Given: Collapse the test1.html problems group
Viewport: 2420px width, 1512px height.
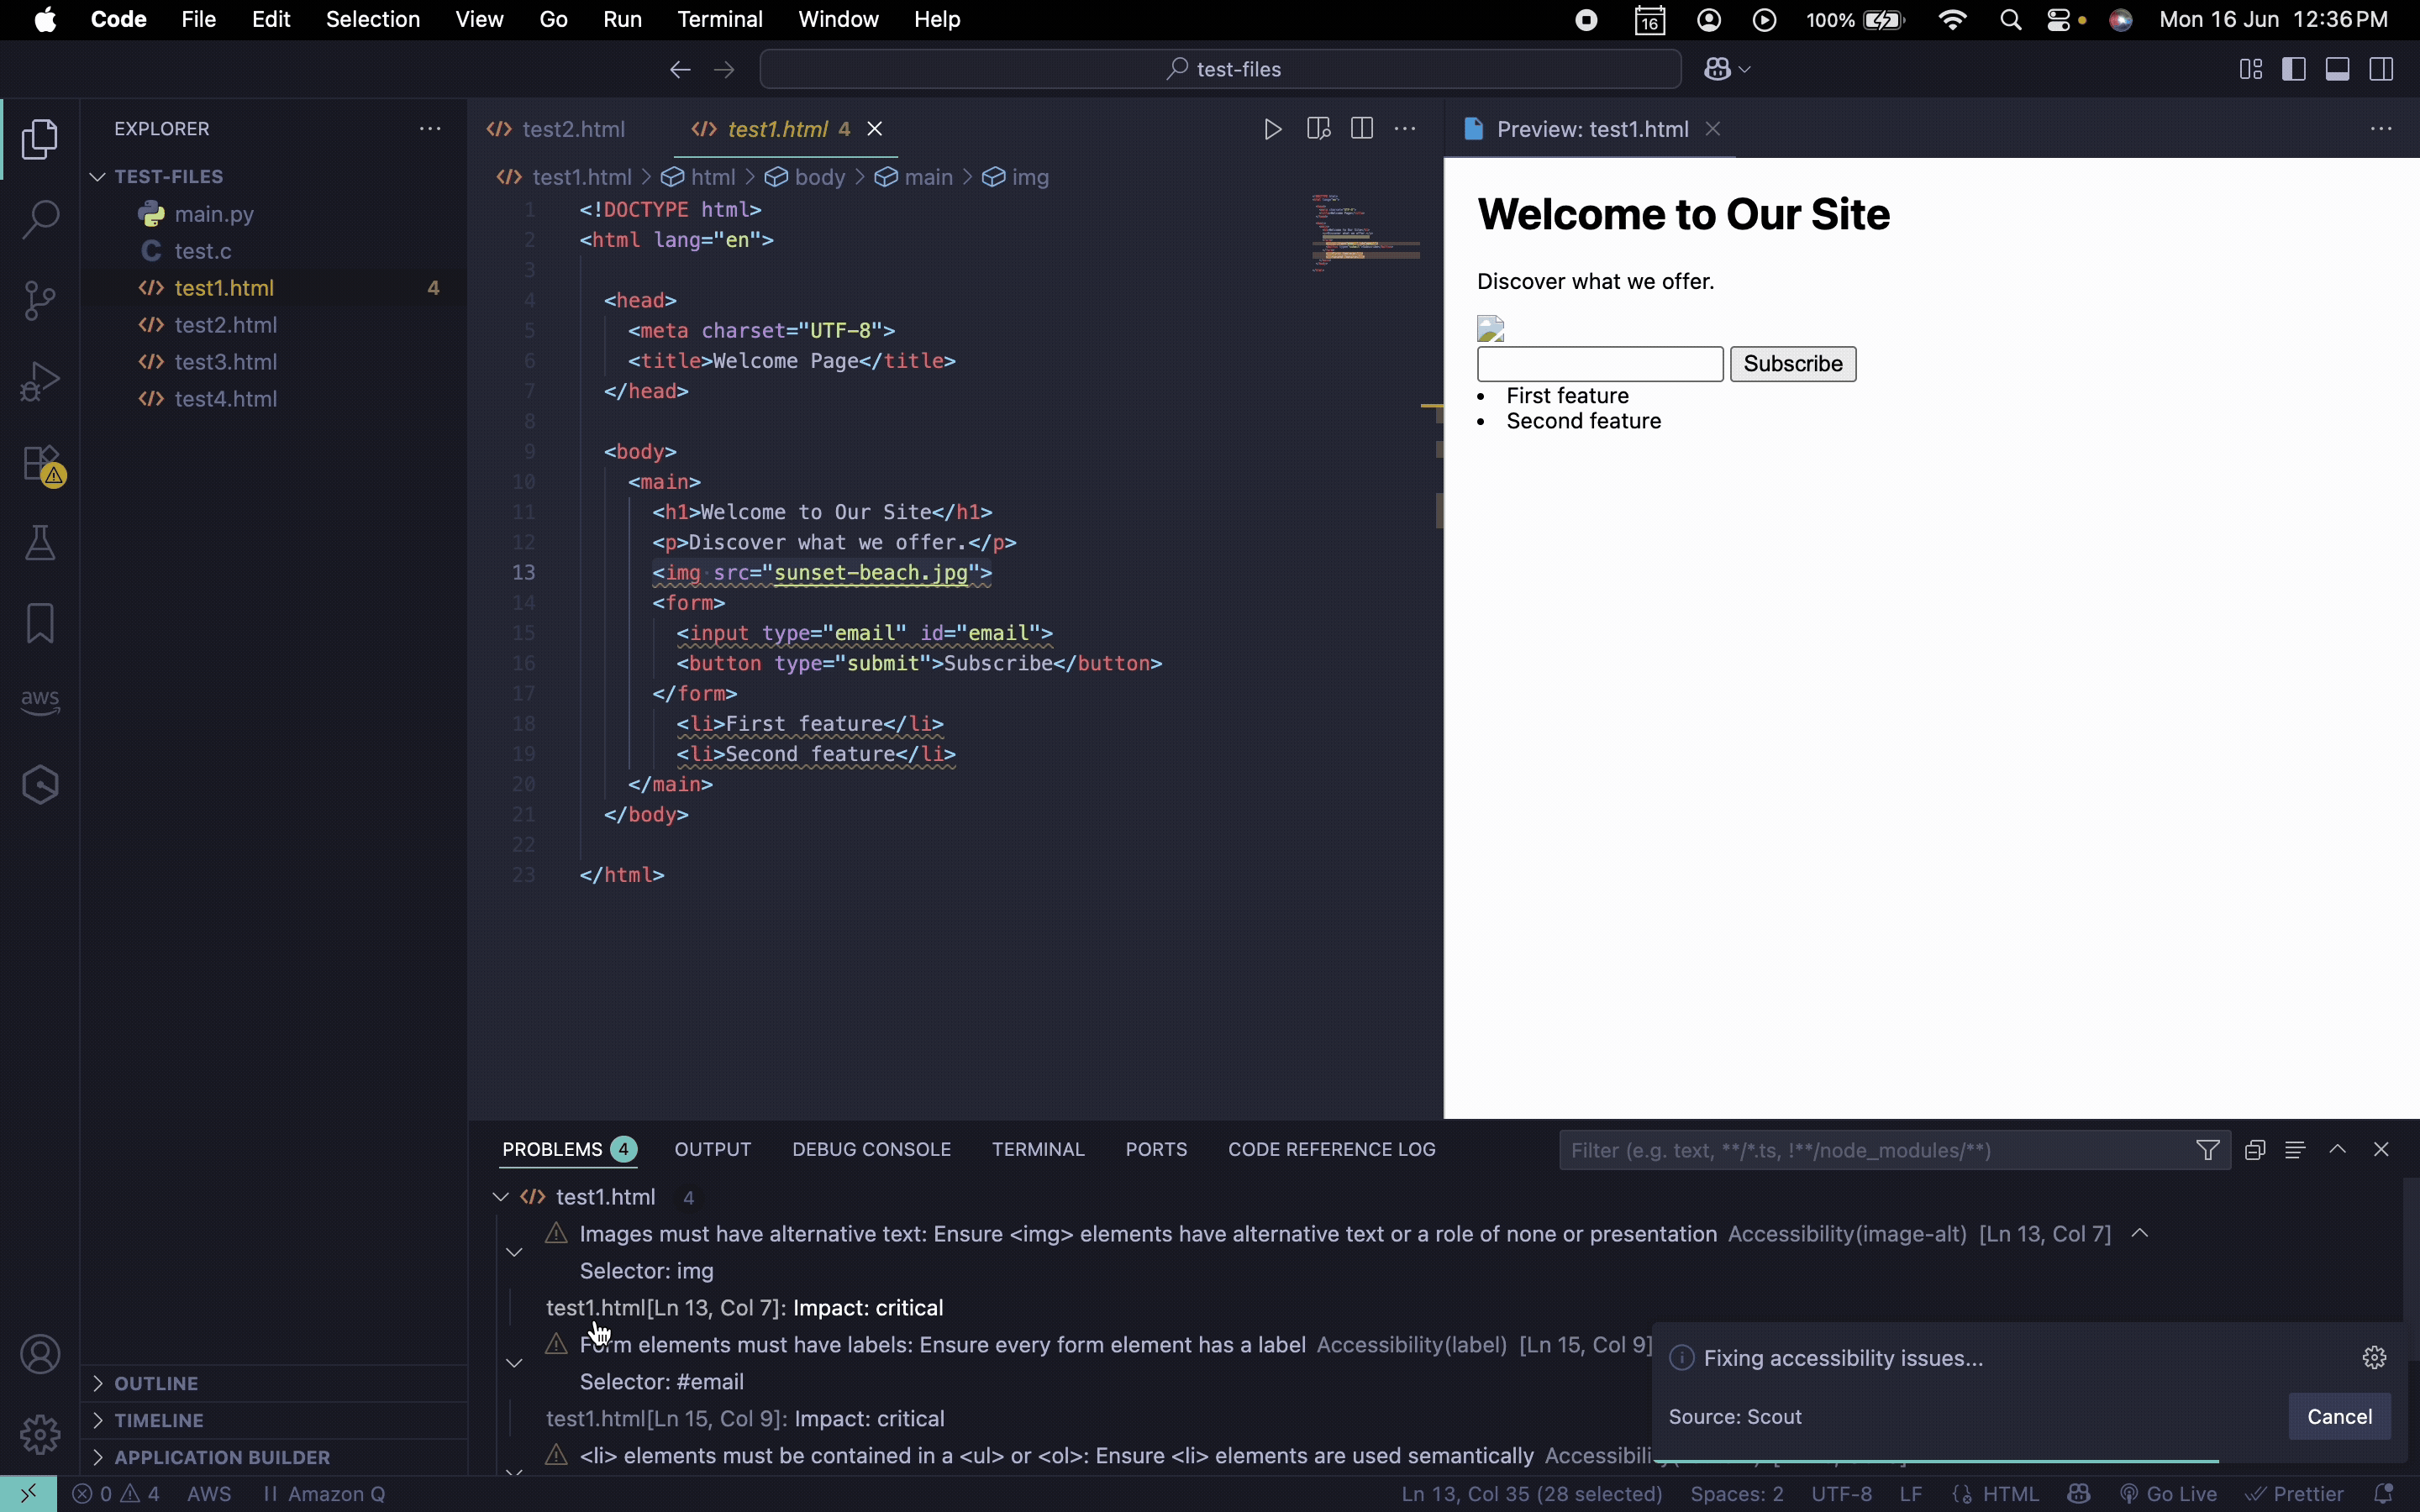Looking at the screenshot, I should point(500,1197).
